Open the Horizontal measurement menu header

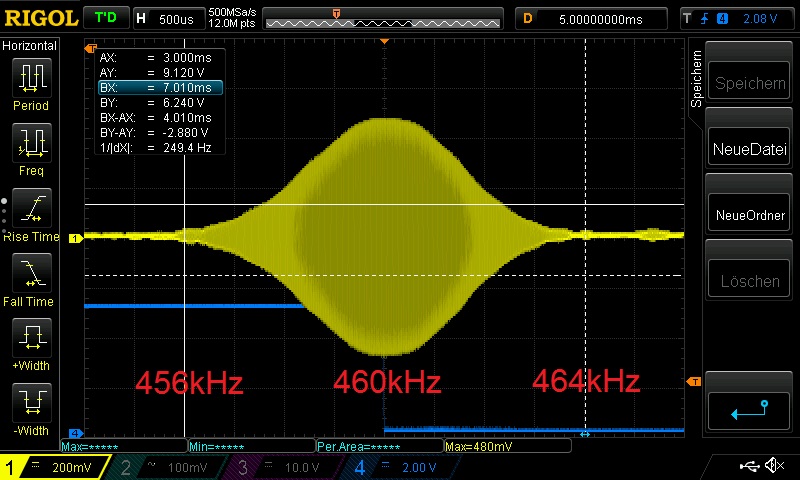pos(30,46)
